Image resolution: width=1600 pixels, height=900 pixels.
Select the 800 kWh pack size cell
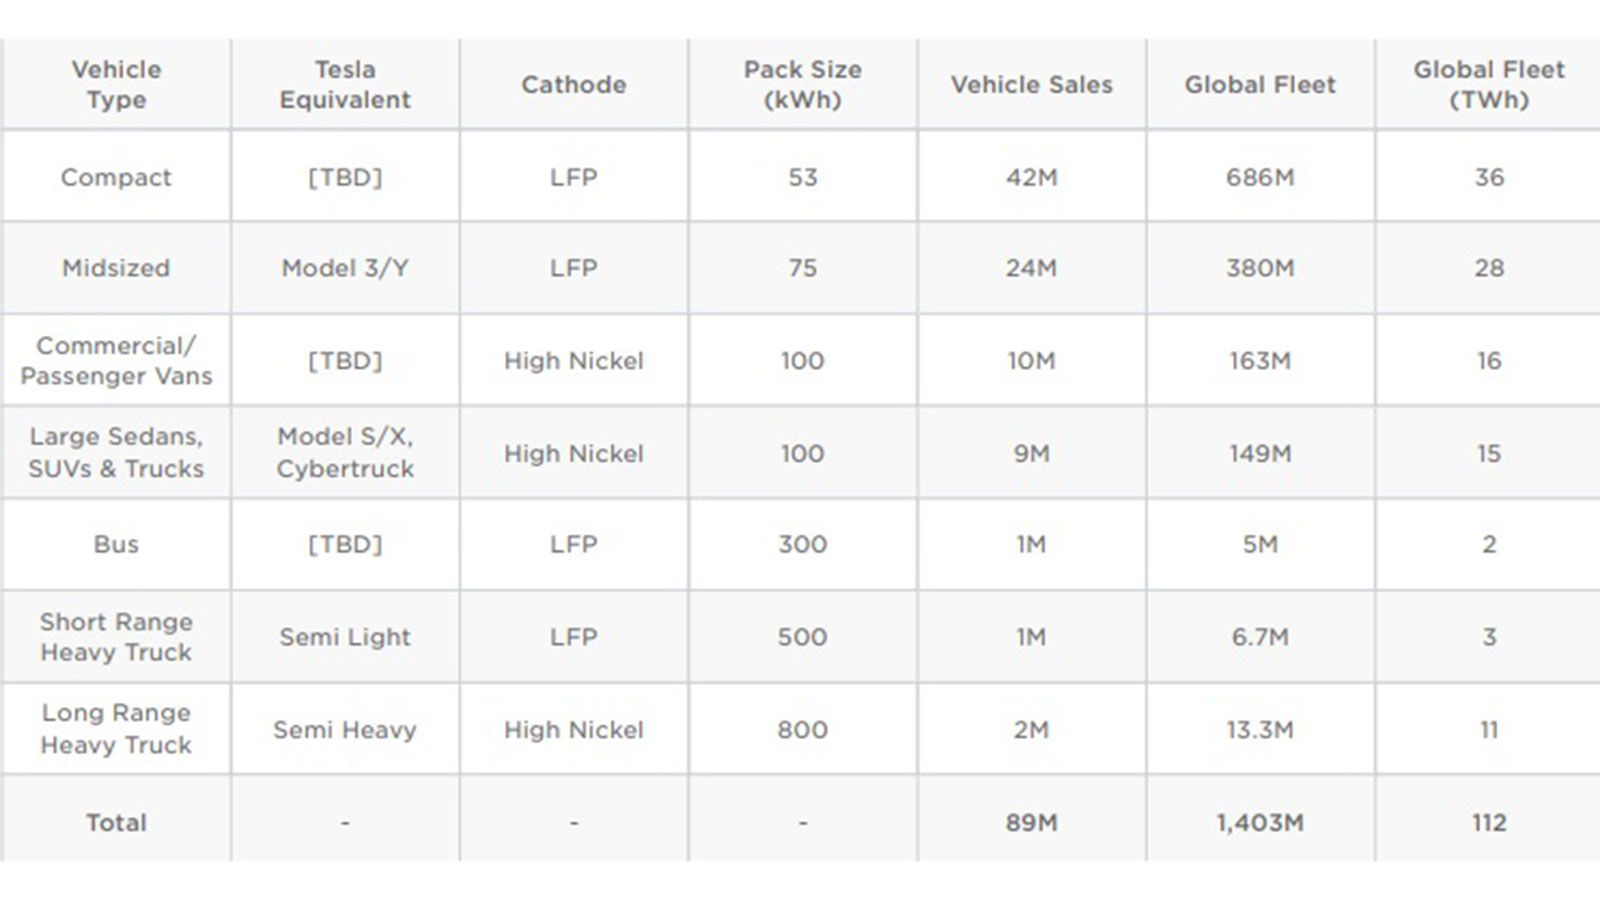point(802,730)
